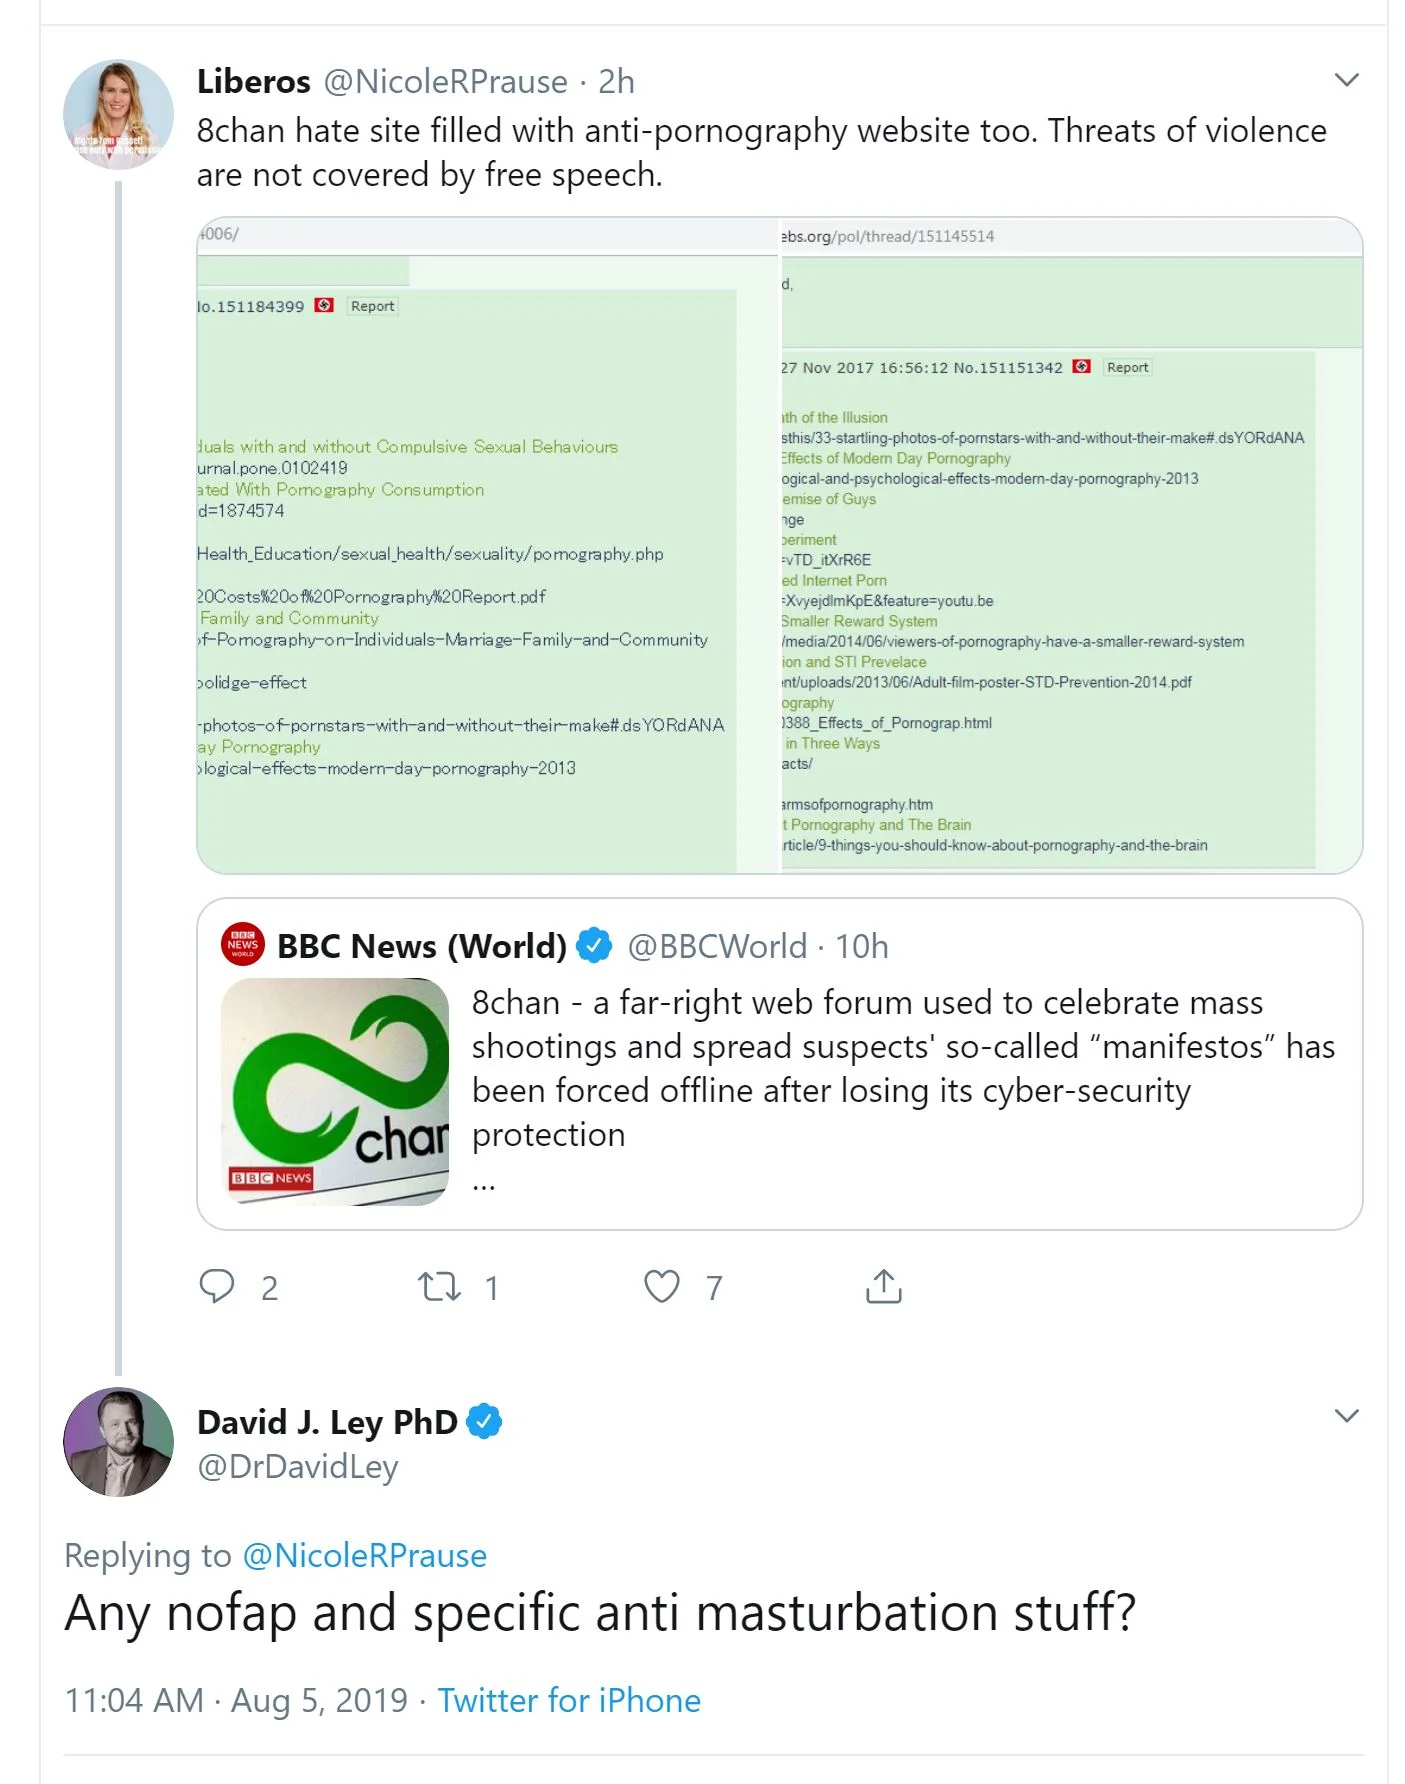Open Liberos profile avatar photo
This screenshot has width=1405, height=1784.
(118, 114)
